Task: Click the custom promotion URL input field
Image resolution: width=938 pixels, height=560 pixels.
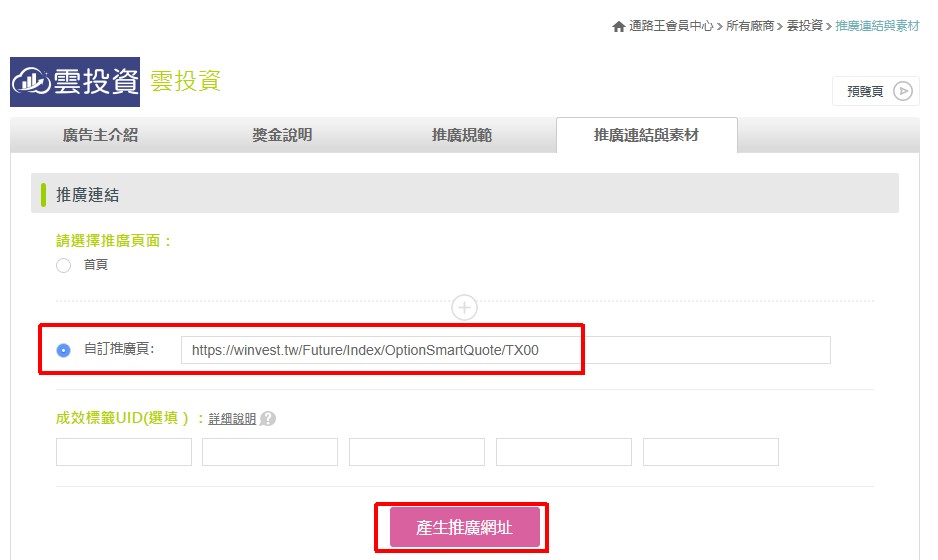Action: [505, 350]
